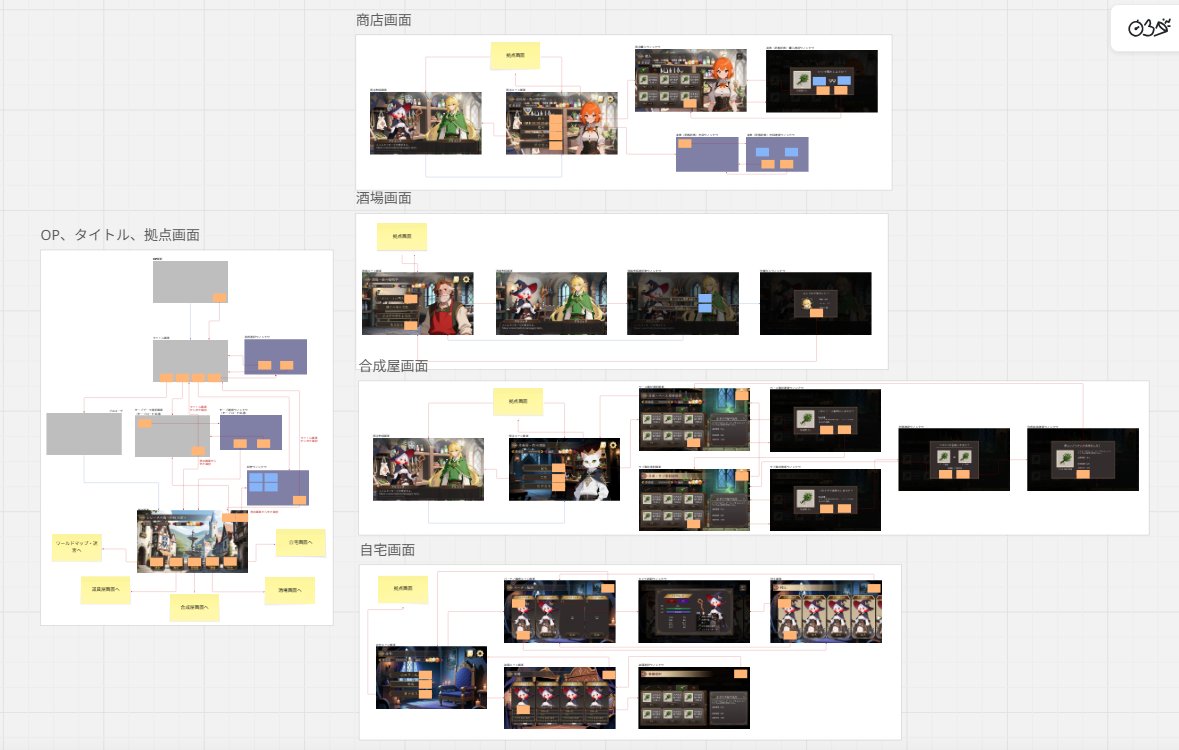Select bottom item list screenshot in 自宅画面

(694, 698)
